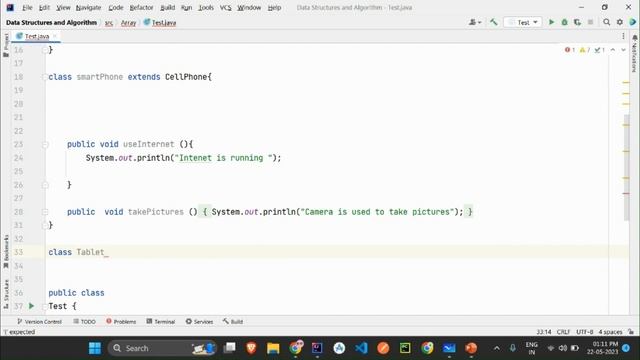640x360 pixels.
Task: Toggle fold at smartPhone closing brace line 31
Action: coord(45,225)
